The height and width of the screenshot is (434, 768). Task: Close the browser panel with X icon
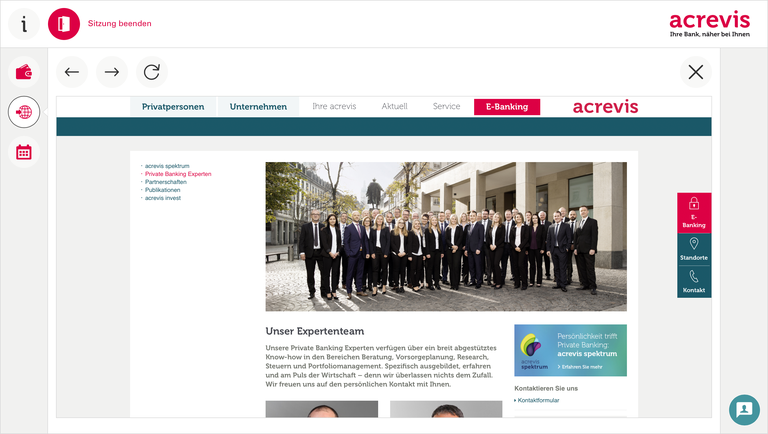tap(696, 72)
